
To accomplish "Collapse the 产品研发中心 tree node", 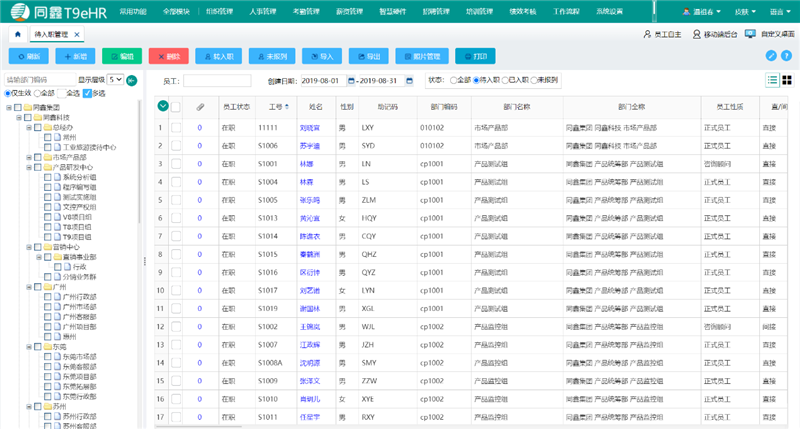I will 30,166.
